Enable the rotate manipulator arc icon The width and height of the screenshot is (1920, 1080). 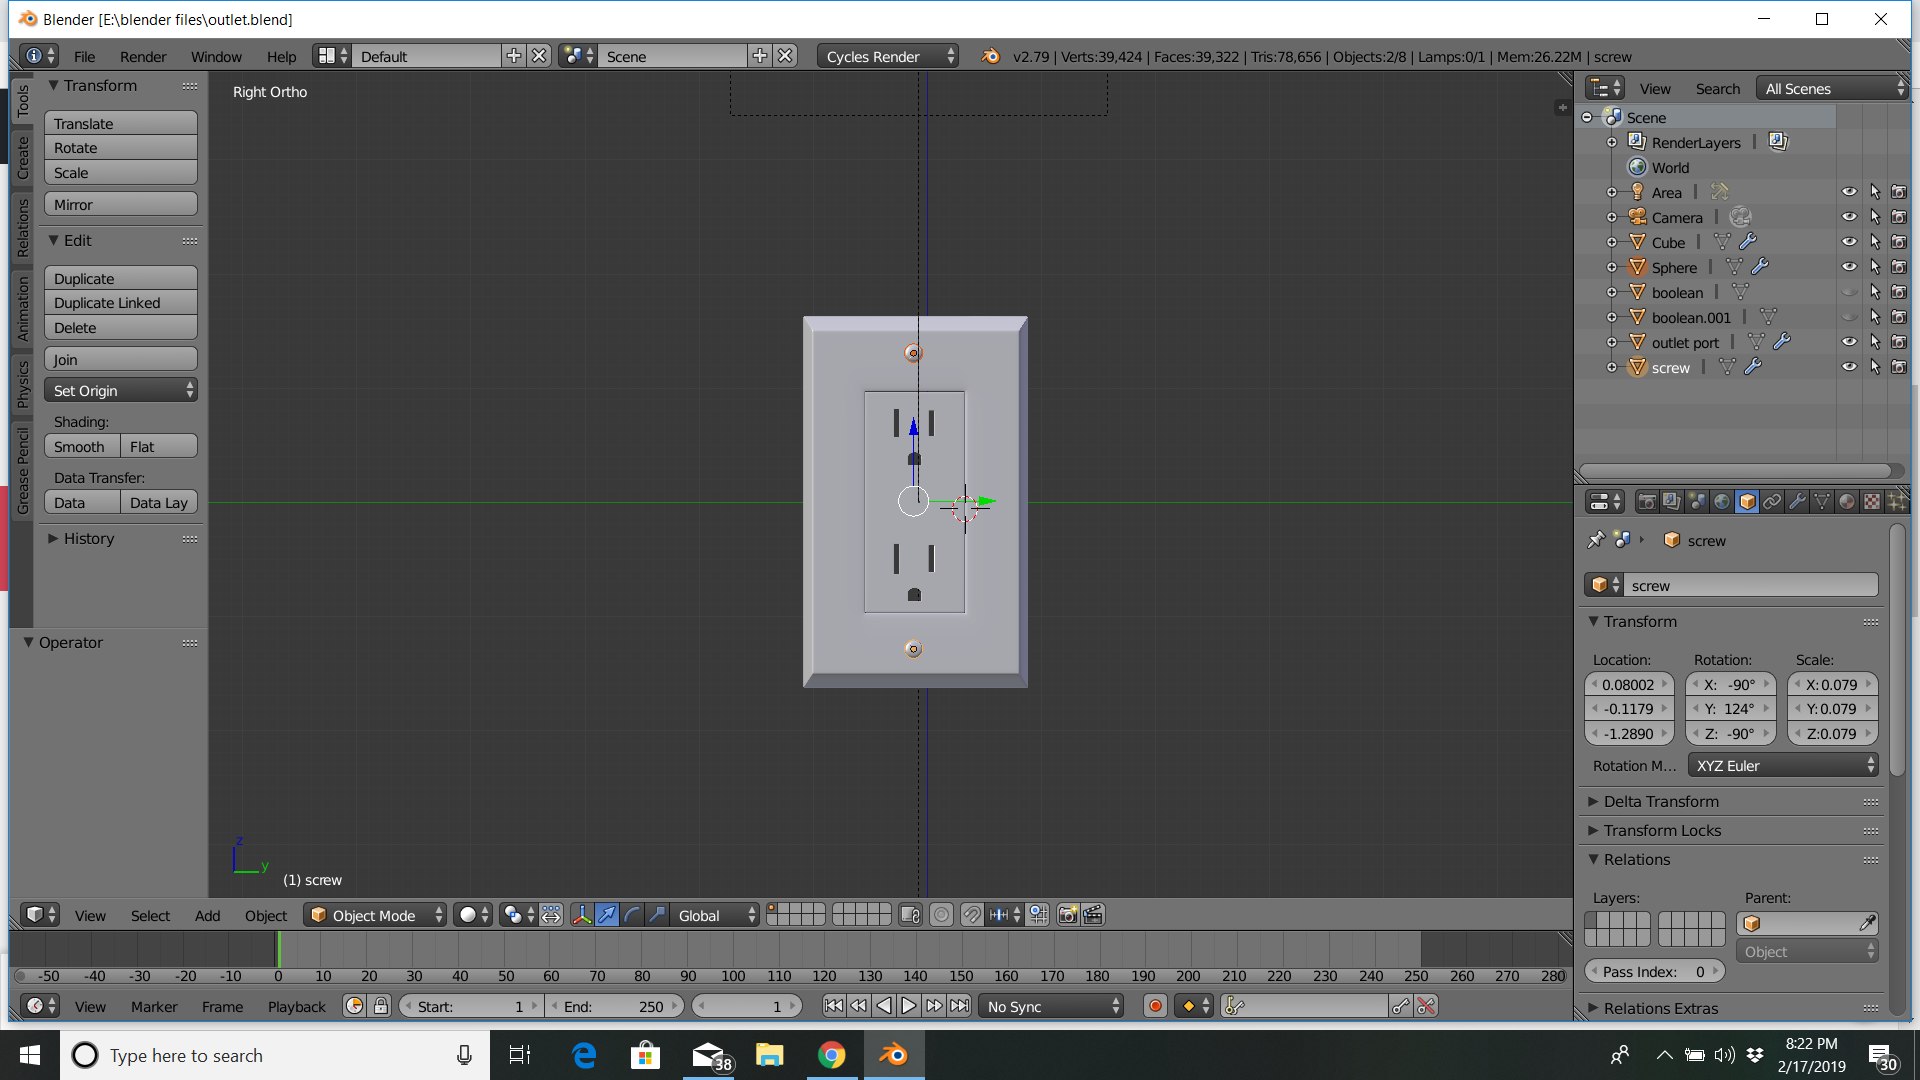pyautogui.click(x=632, y=915)
